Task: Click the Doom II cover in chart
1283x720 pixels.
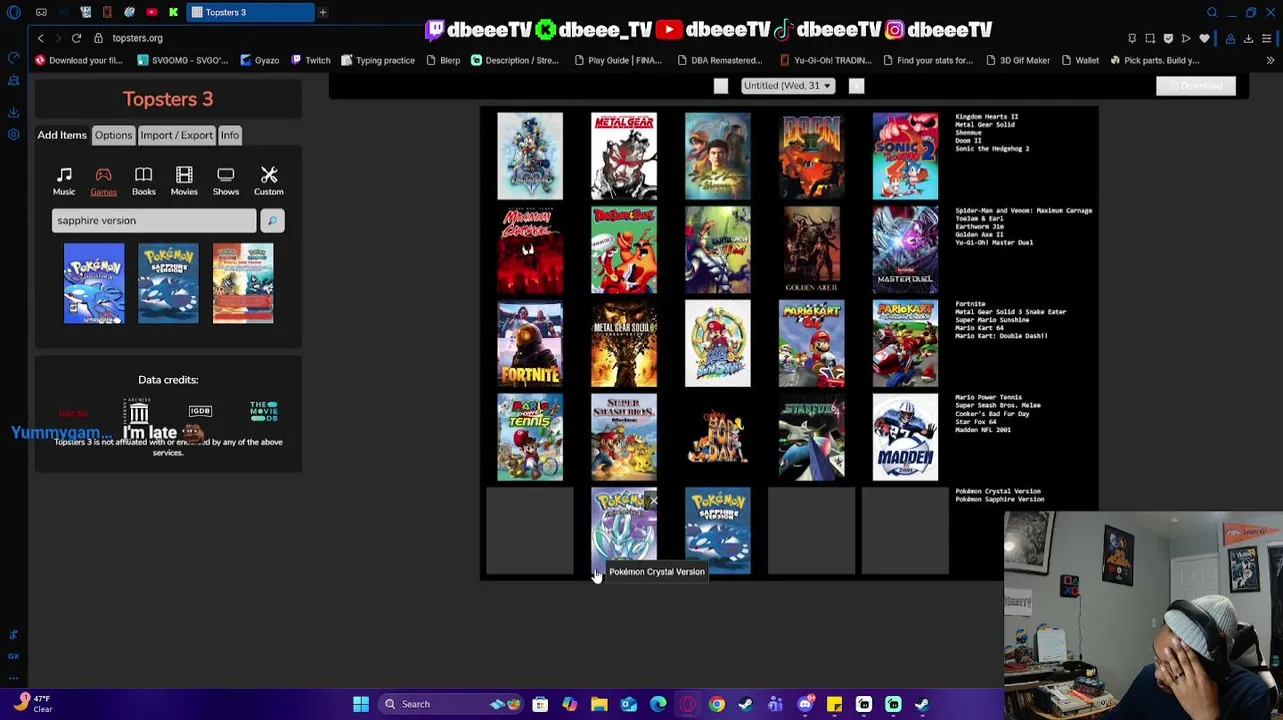Action: (811, 156)
